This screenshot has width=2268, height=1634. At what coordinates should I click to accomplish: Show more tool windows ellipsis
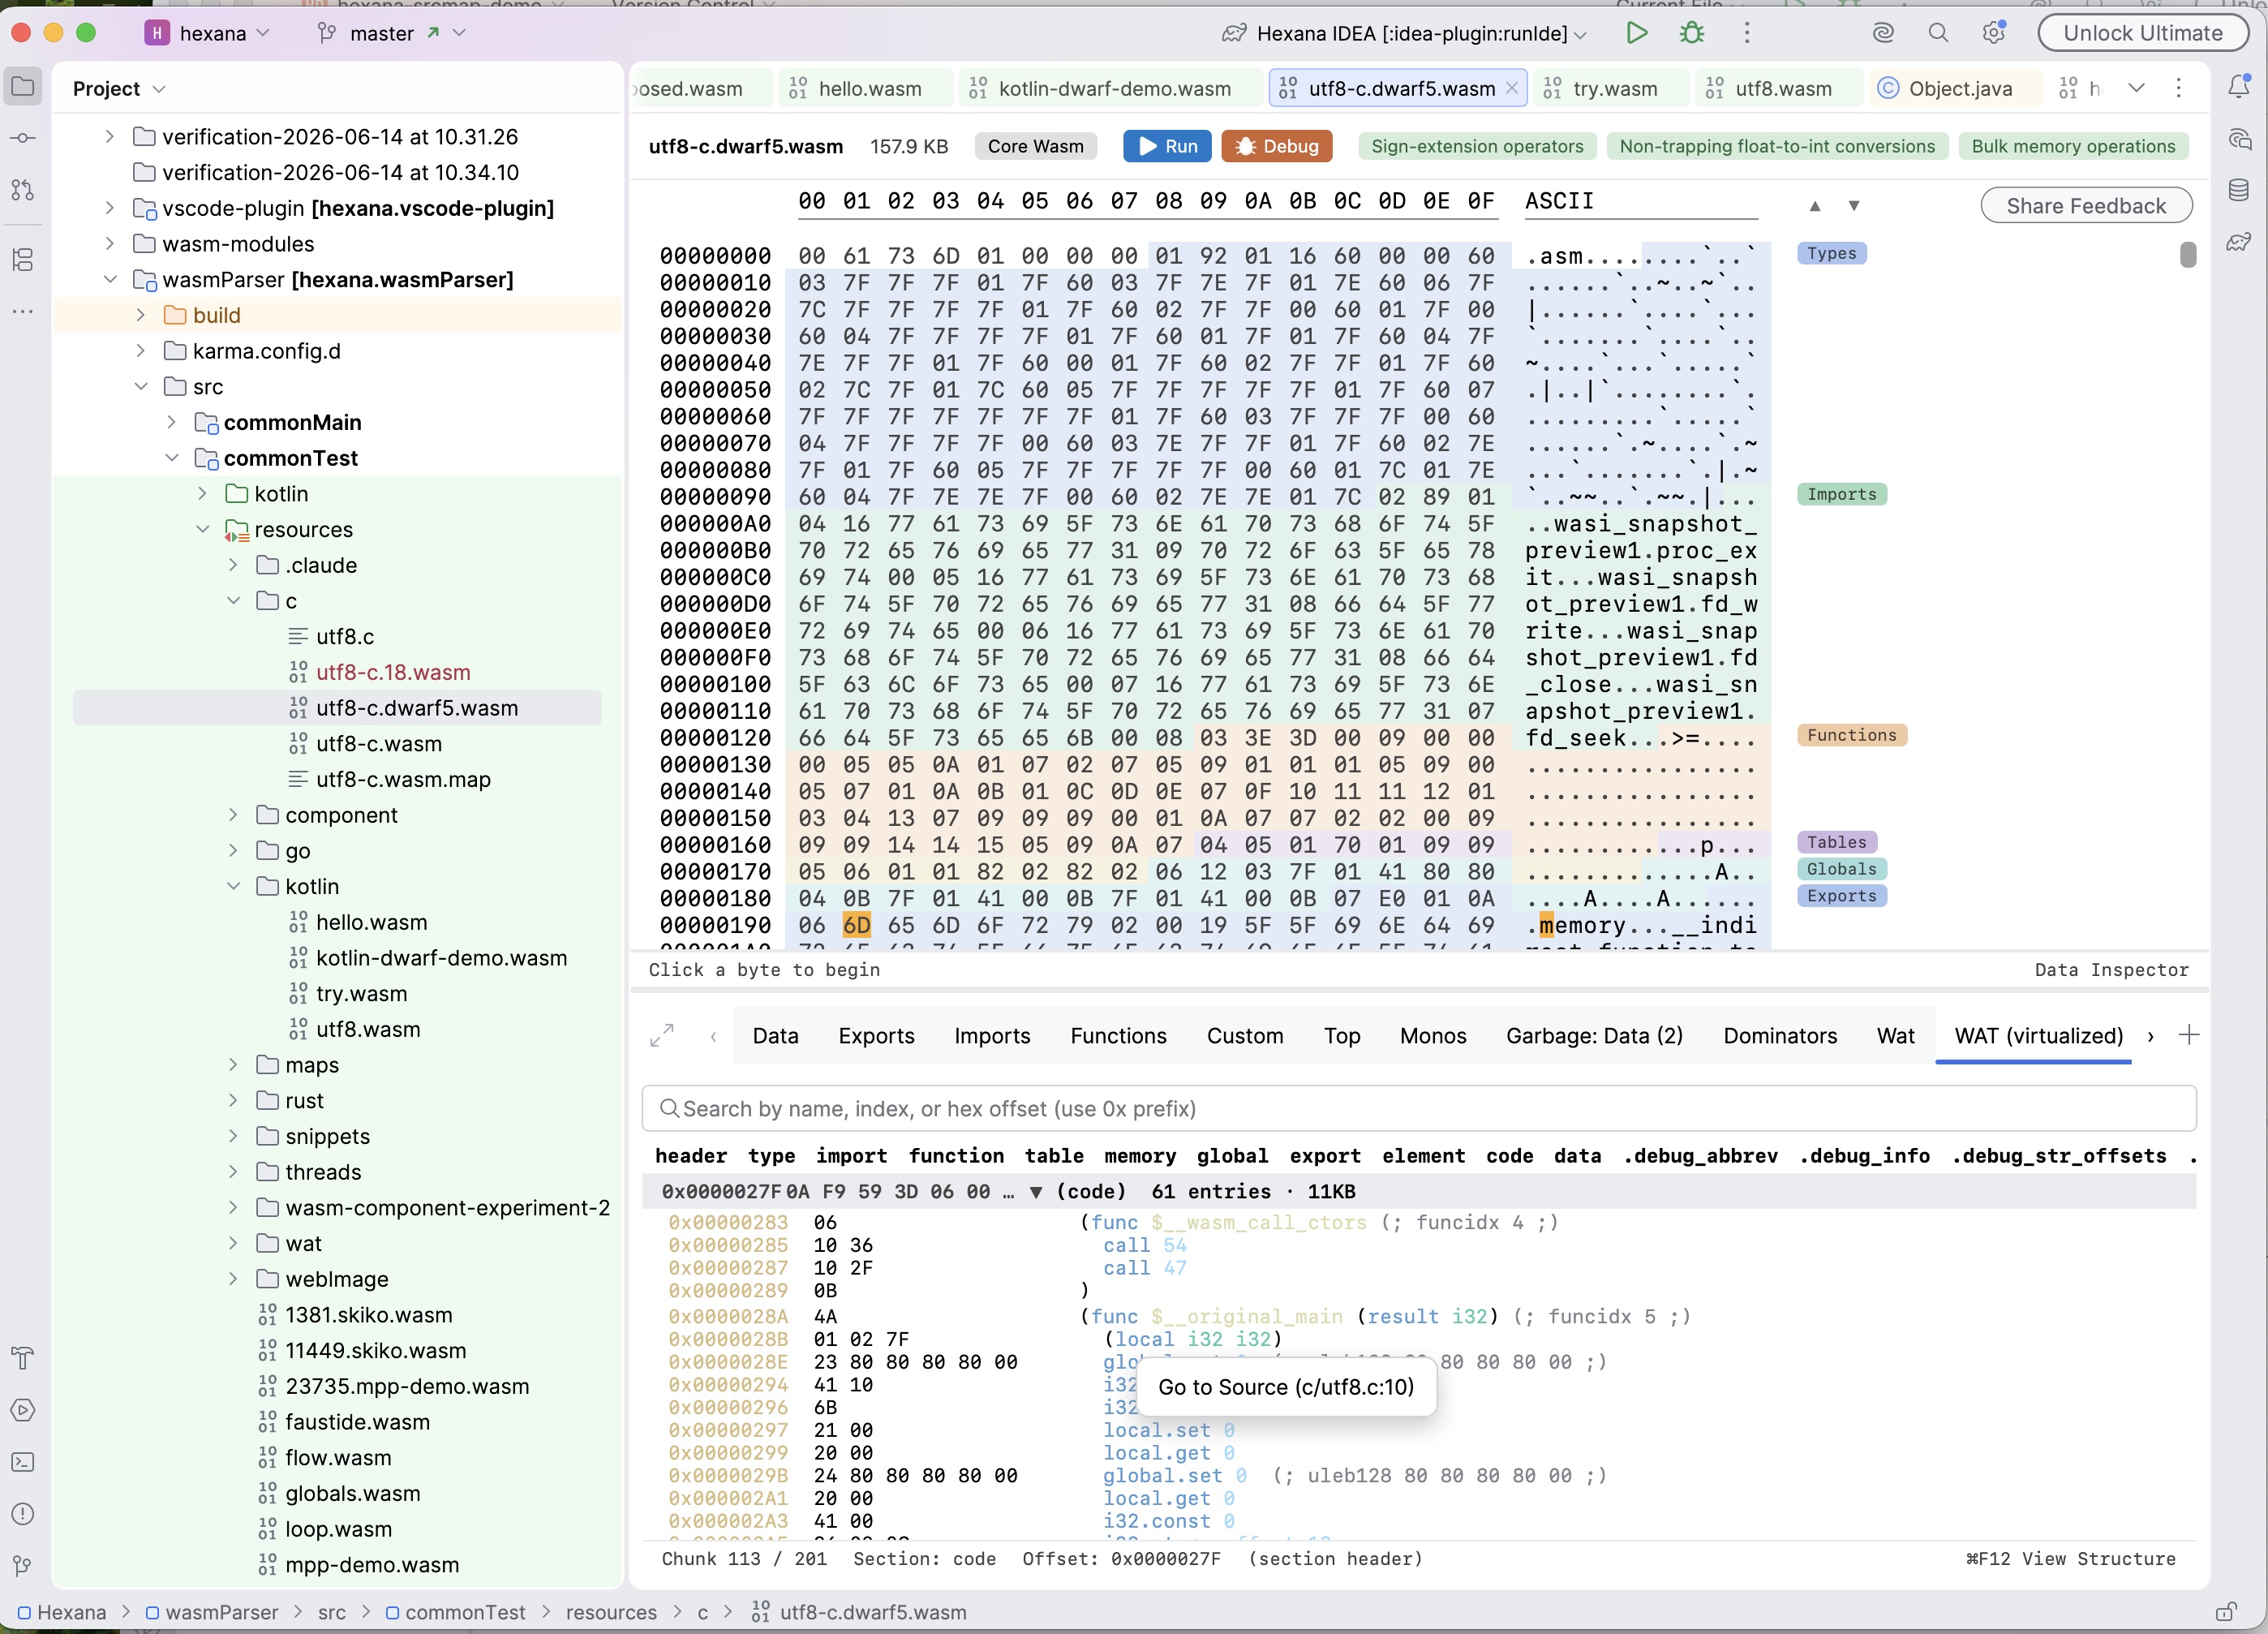pos(23,311)
